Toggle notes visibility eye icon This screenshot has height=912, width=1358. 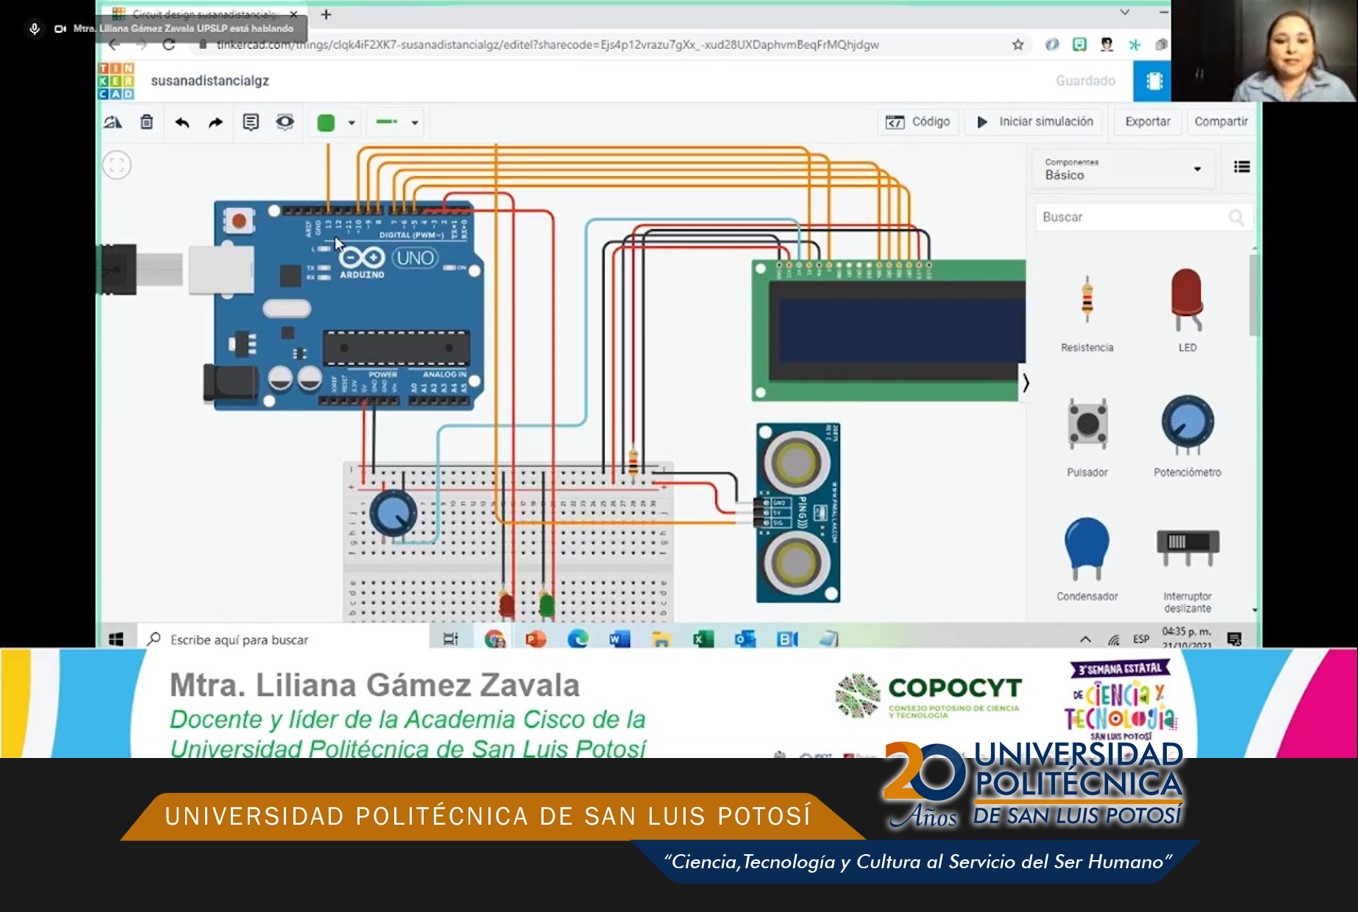coord(285,122)
